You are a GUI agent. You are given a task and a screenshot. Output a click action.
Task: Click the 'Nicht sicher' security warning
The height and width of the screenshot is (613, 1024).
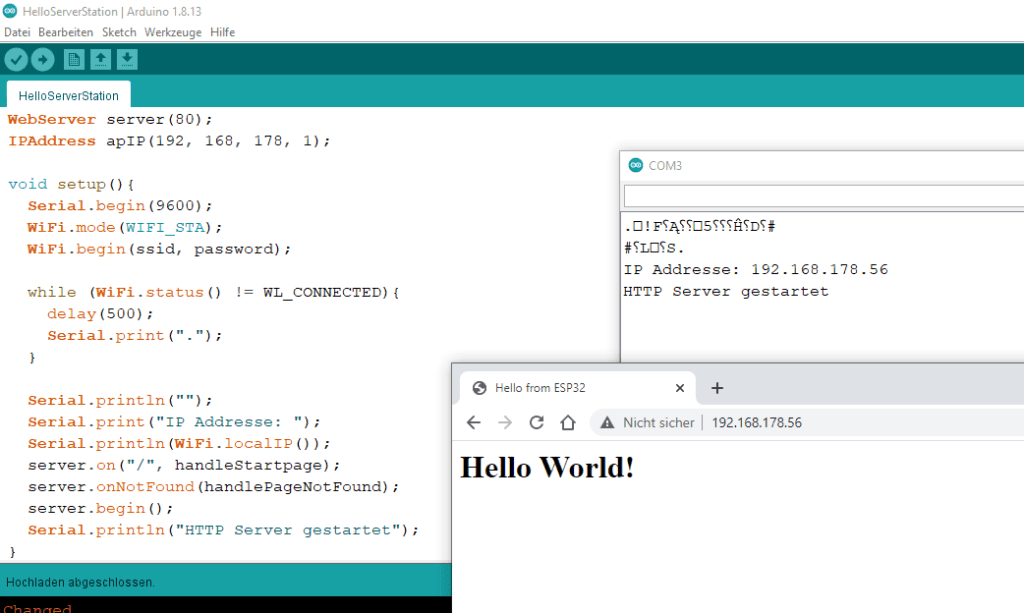coord(647,423)
